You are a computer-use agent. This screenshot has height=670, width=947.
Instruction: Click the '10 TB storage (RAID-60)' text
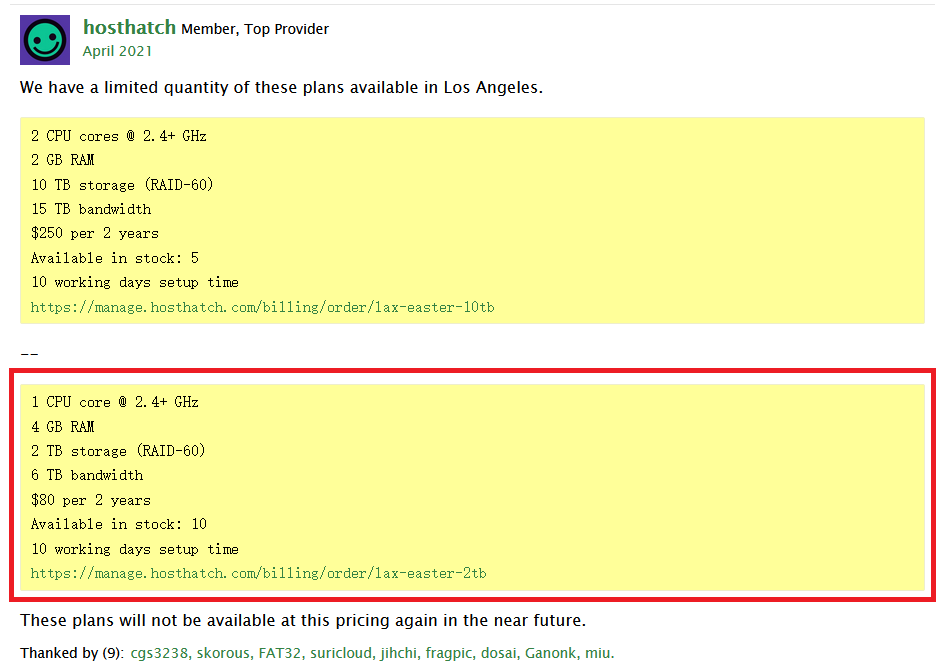(x=122, y=185)
